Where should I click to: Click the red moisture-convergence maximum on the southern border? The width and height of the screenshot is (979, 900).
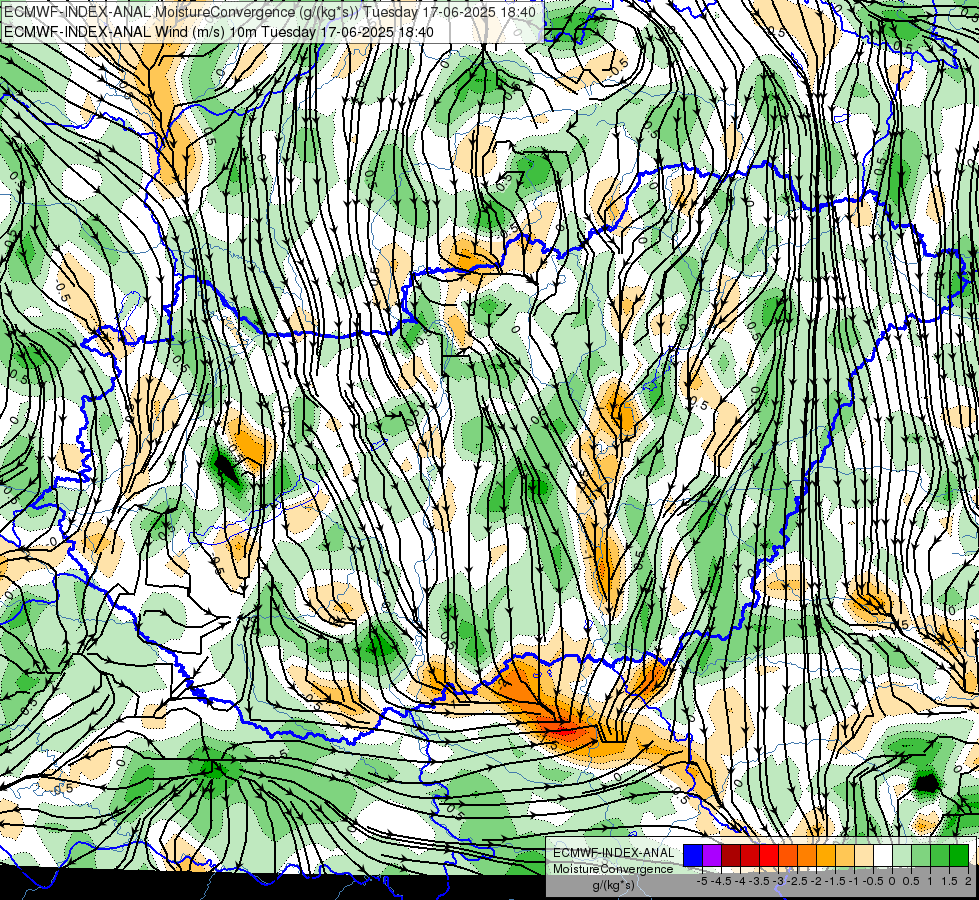pos(565,729)
